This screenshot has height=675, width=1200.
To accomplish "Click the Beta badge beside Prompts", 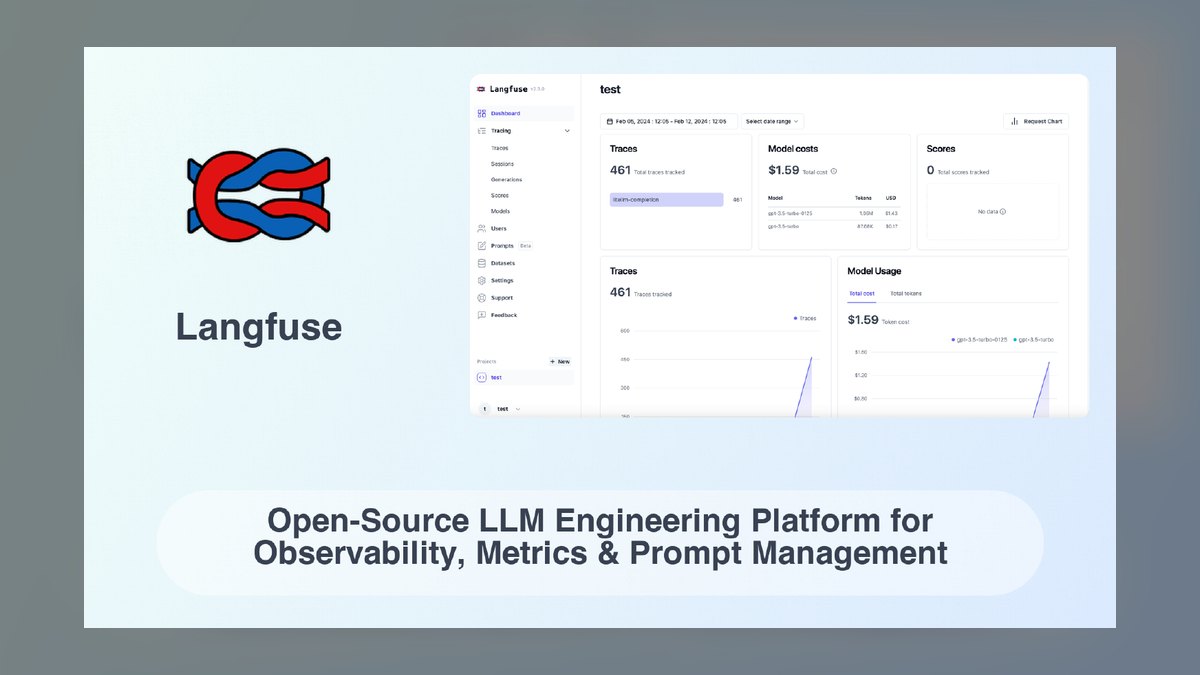I will coord(525,246).
